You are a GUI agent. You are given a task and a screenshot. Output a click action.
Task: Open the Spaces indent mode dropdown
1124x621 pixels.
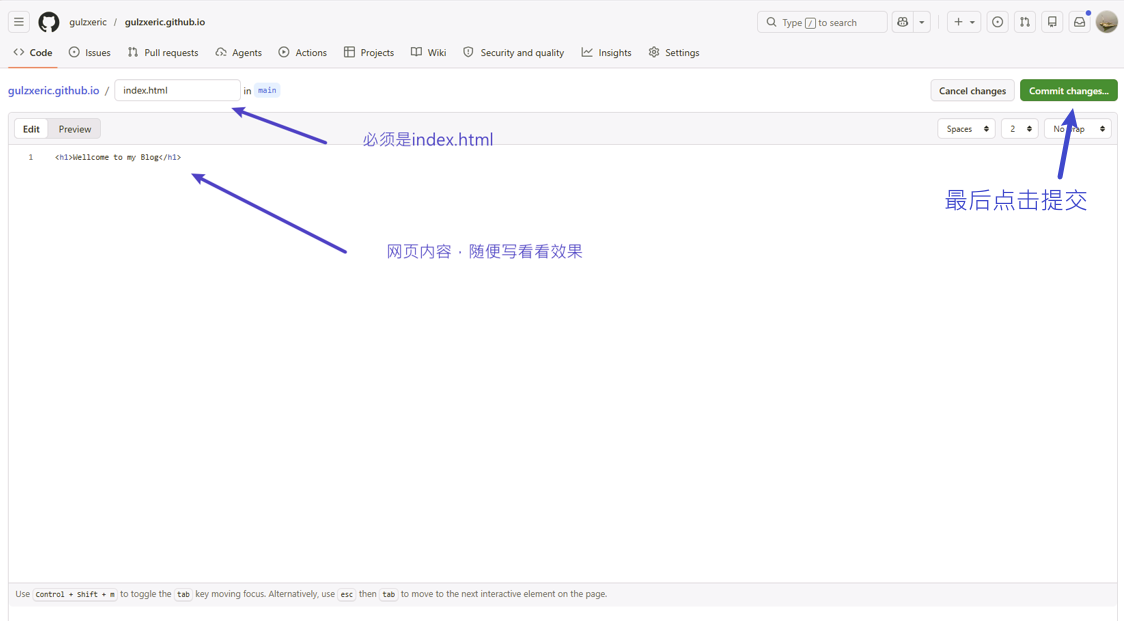click(966, 129)
